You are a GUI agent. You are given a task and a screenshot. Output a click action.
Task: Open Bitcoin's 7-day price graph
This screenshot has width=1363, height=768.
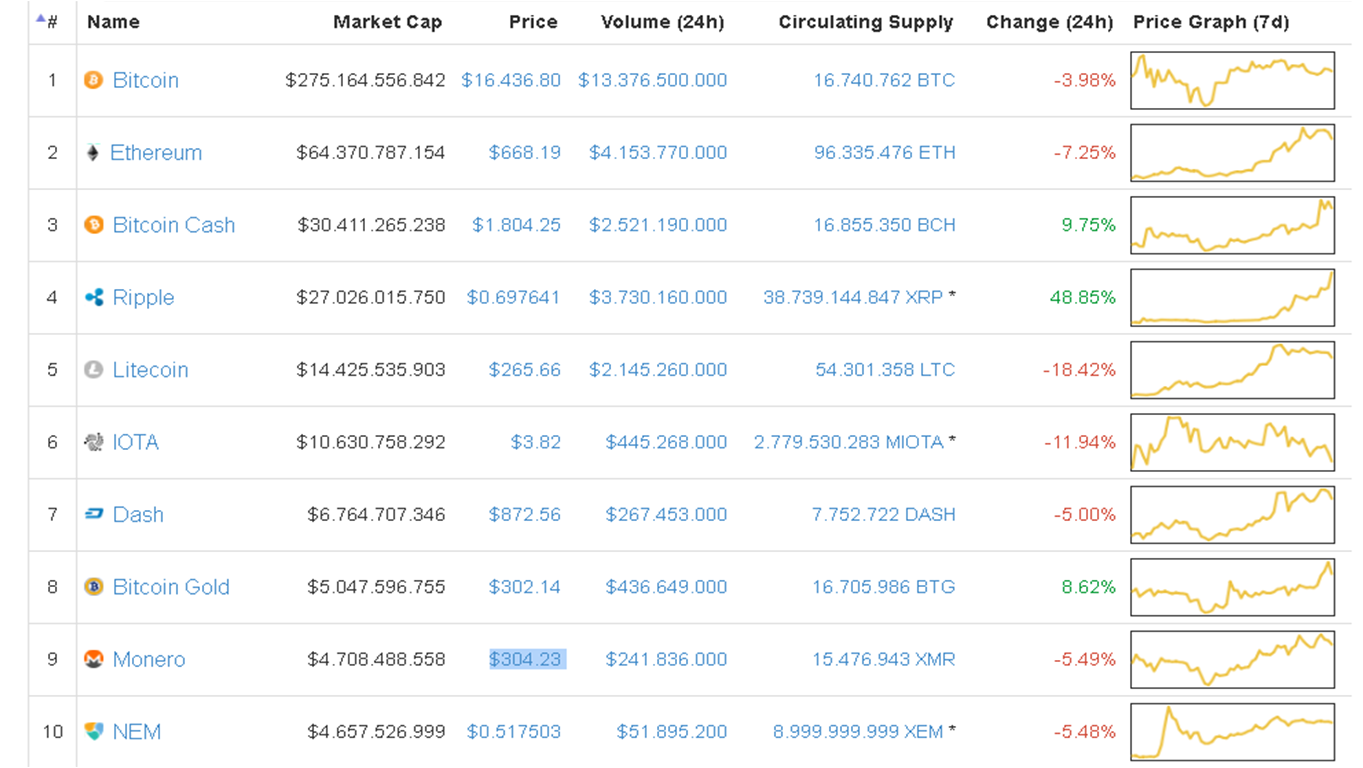(x=1233, y=80)
